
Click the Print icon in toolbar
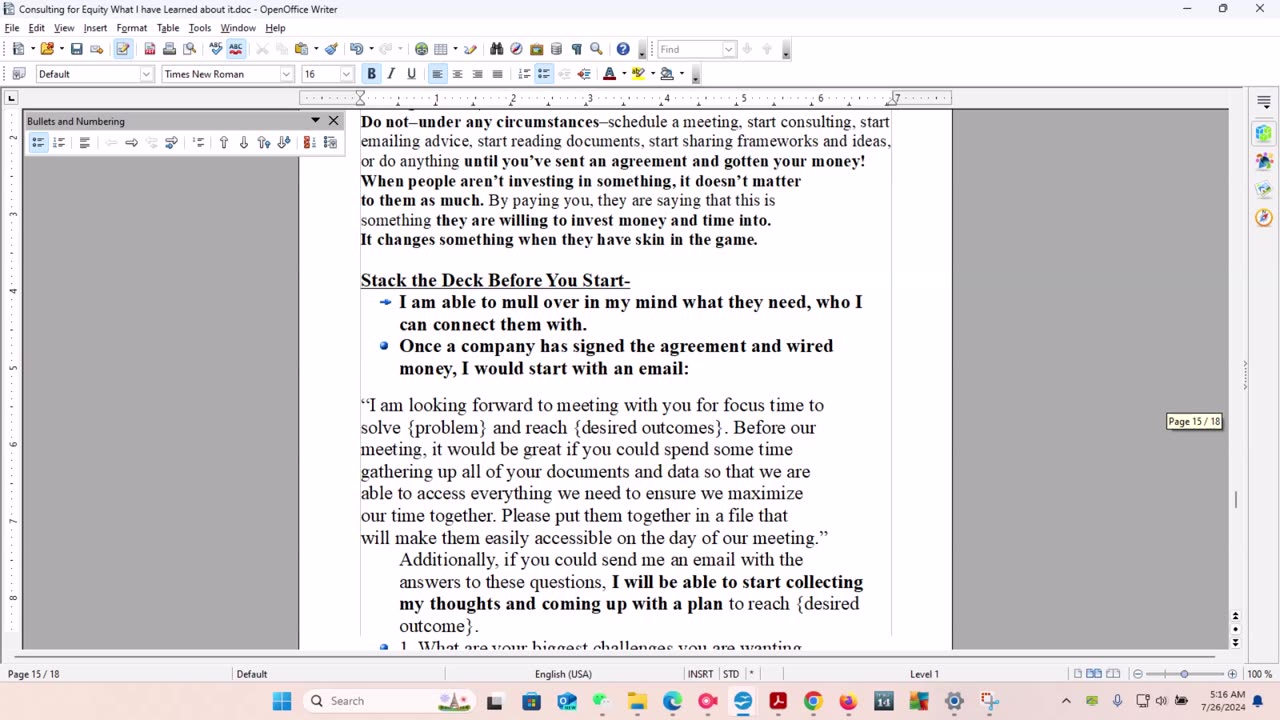tap(169, 49)
